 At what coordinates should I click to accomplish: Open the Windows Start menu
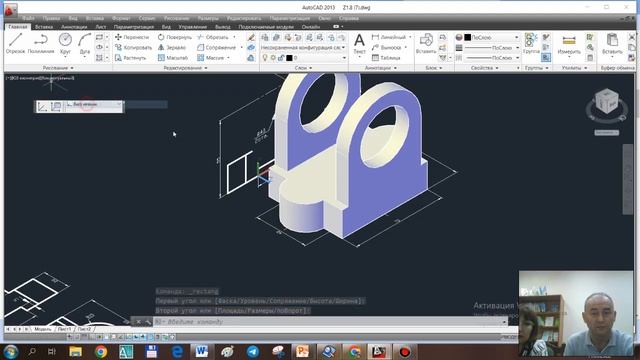(x=11, y=351)
